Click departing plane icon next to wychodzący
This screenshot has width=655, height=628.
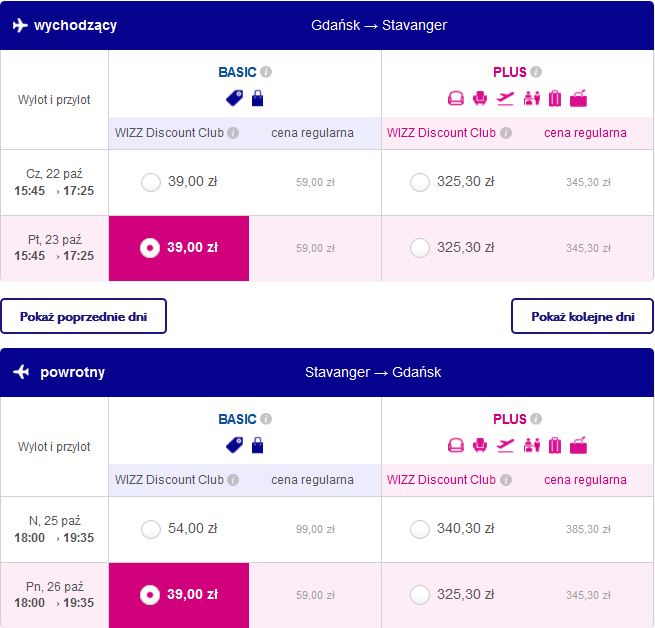tap(20, 25)
